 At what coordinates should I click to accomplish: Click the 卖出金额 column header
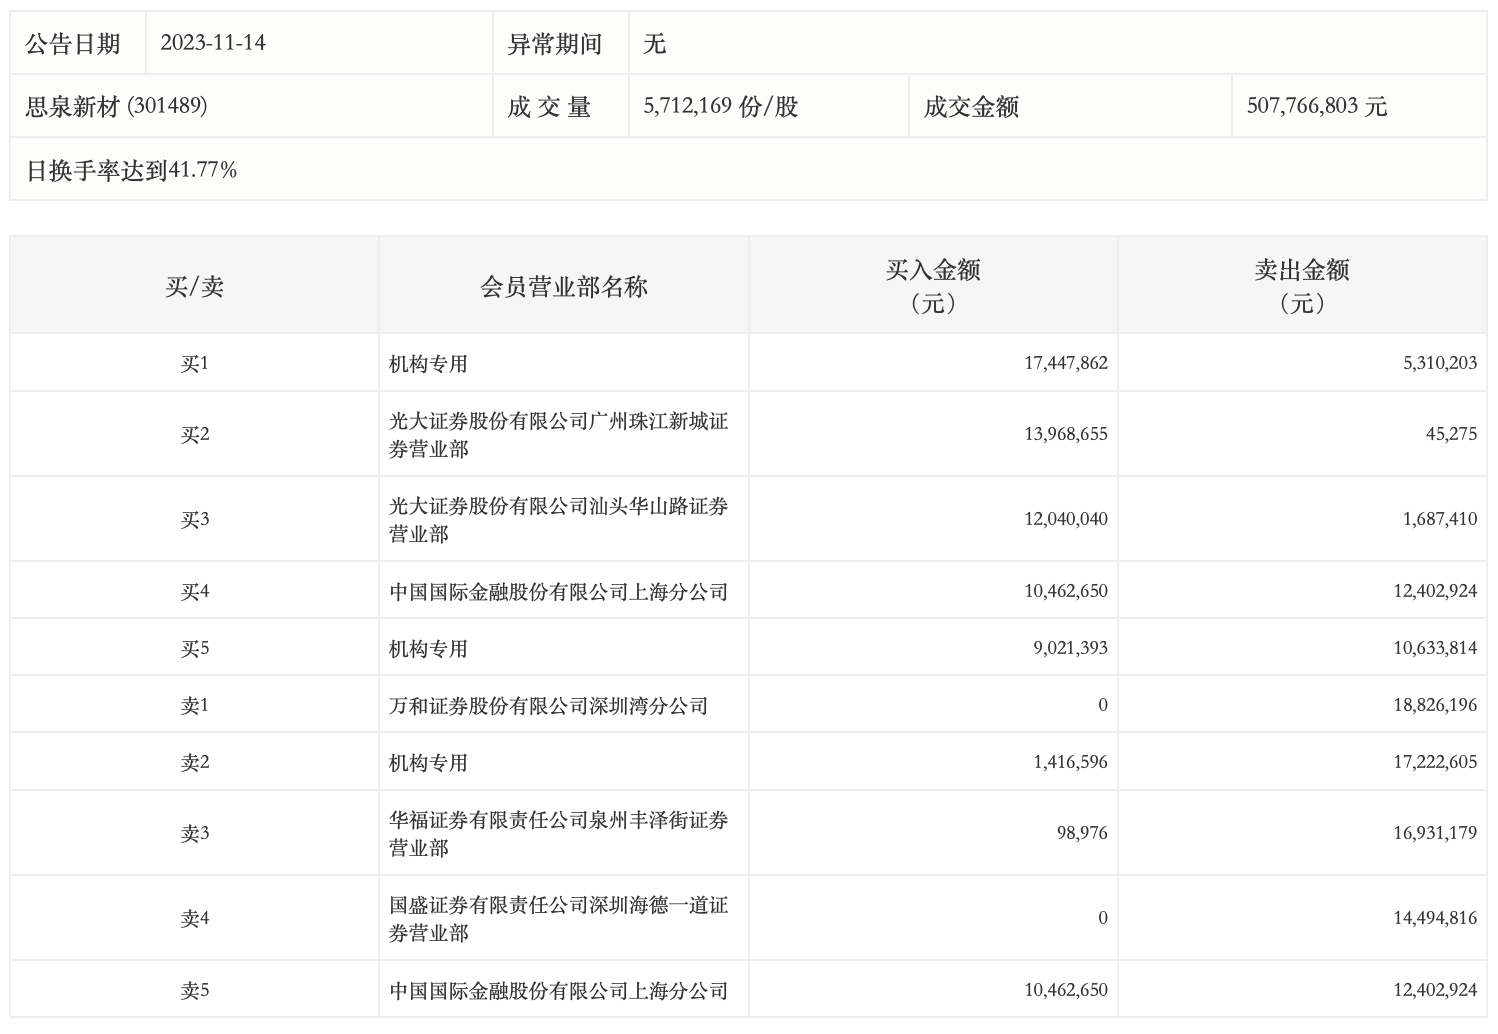pos(1302,285)
